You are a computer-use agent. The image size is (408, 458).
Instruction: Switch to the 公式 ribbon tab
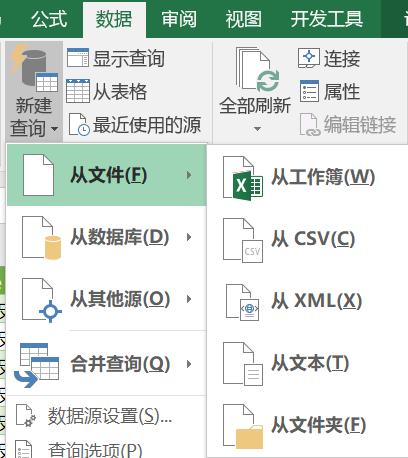click(x=49, y=19)
